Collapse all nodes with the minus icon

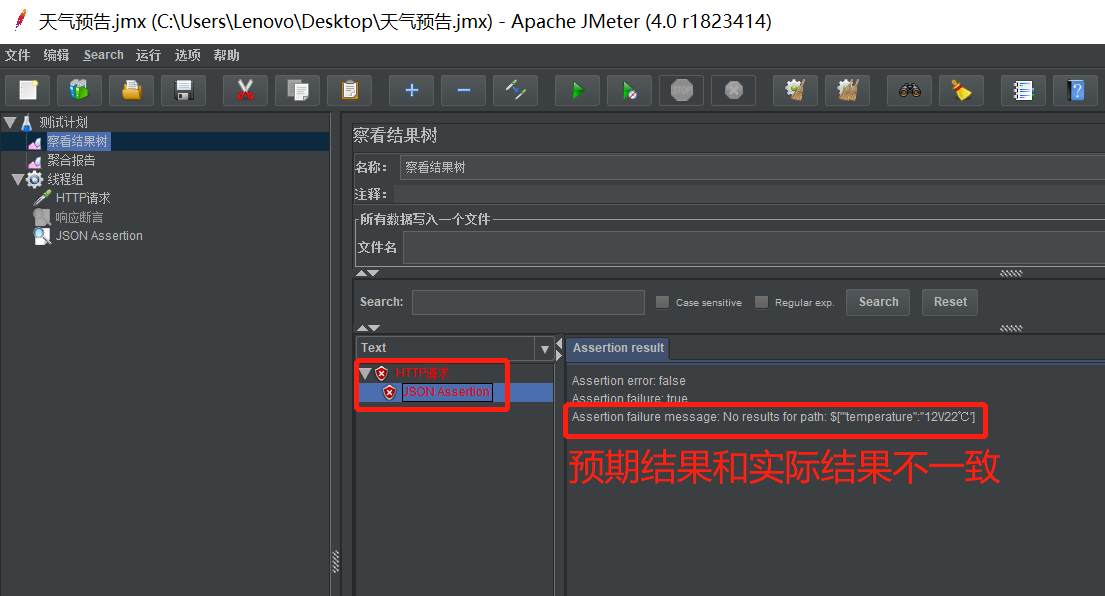(464, 90)
